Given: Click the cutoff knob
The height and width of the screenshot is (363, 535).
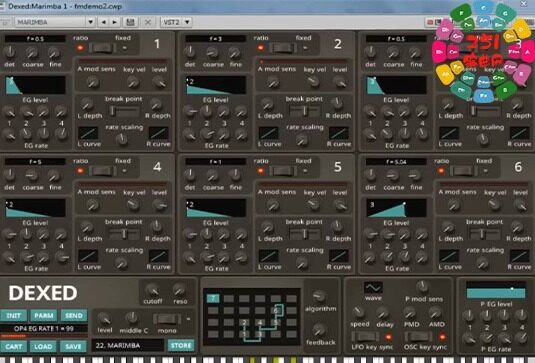Looking at the screenshot, I should point(152,290).
